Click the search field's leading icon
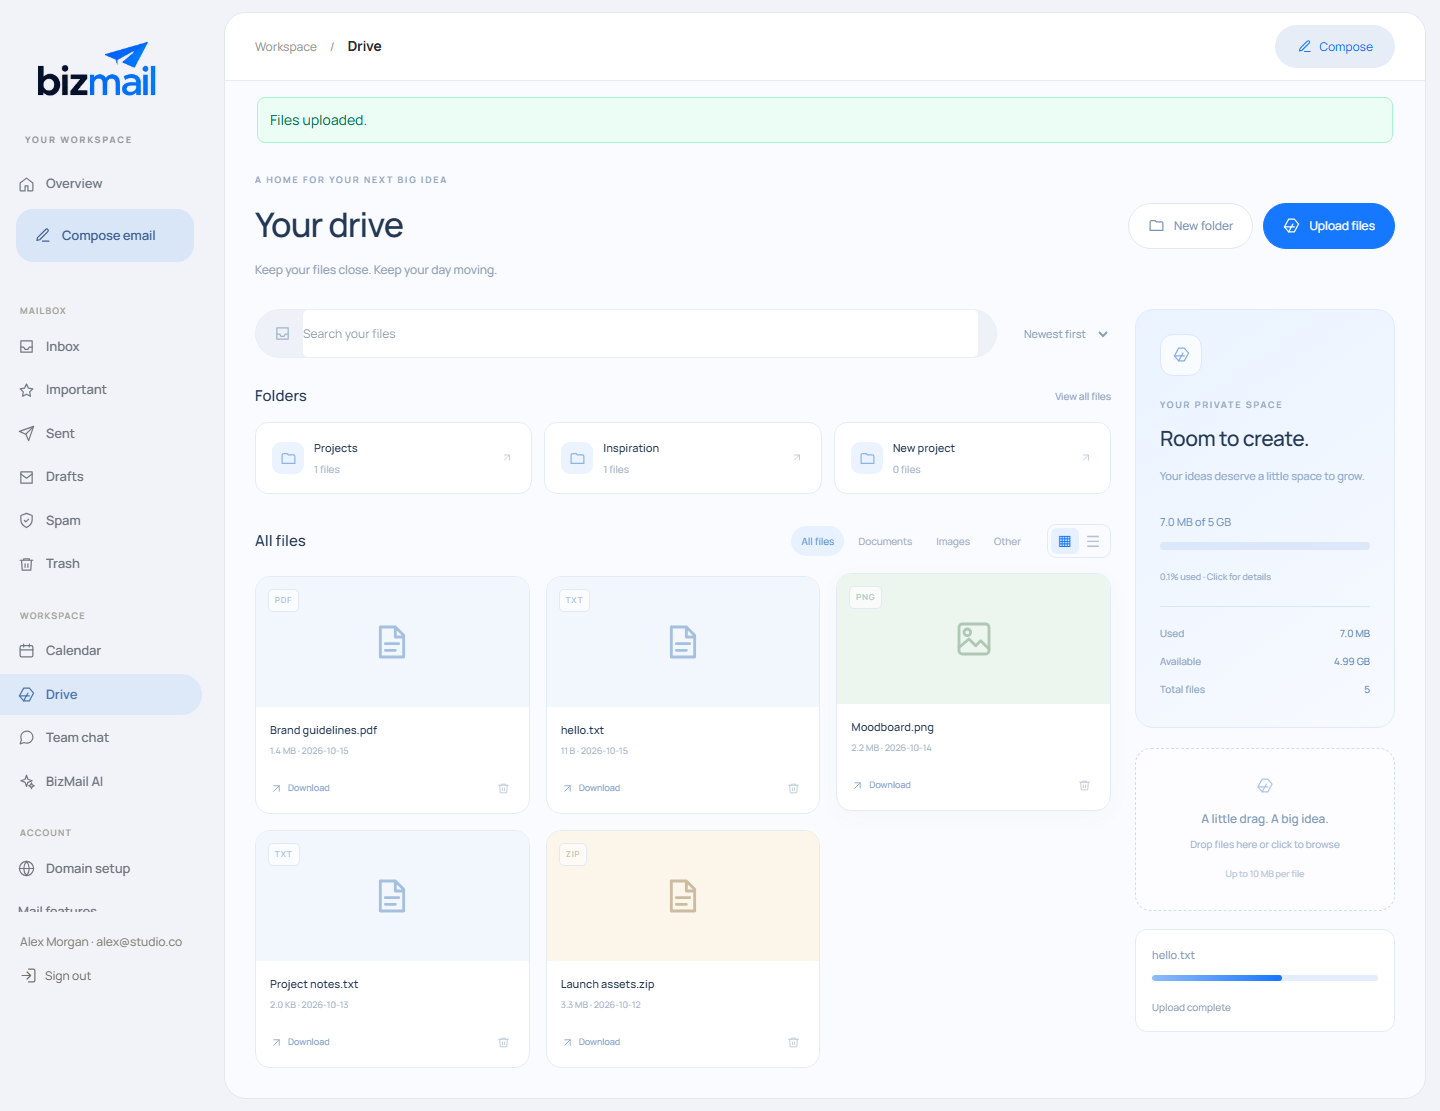The height and width of the screenshot is (1111, 1440). tap(283, 334)
